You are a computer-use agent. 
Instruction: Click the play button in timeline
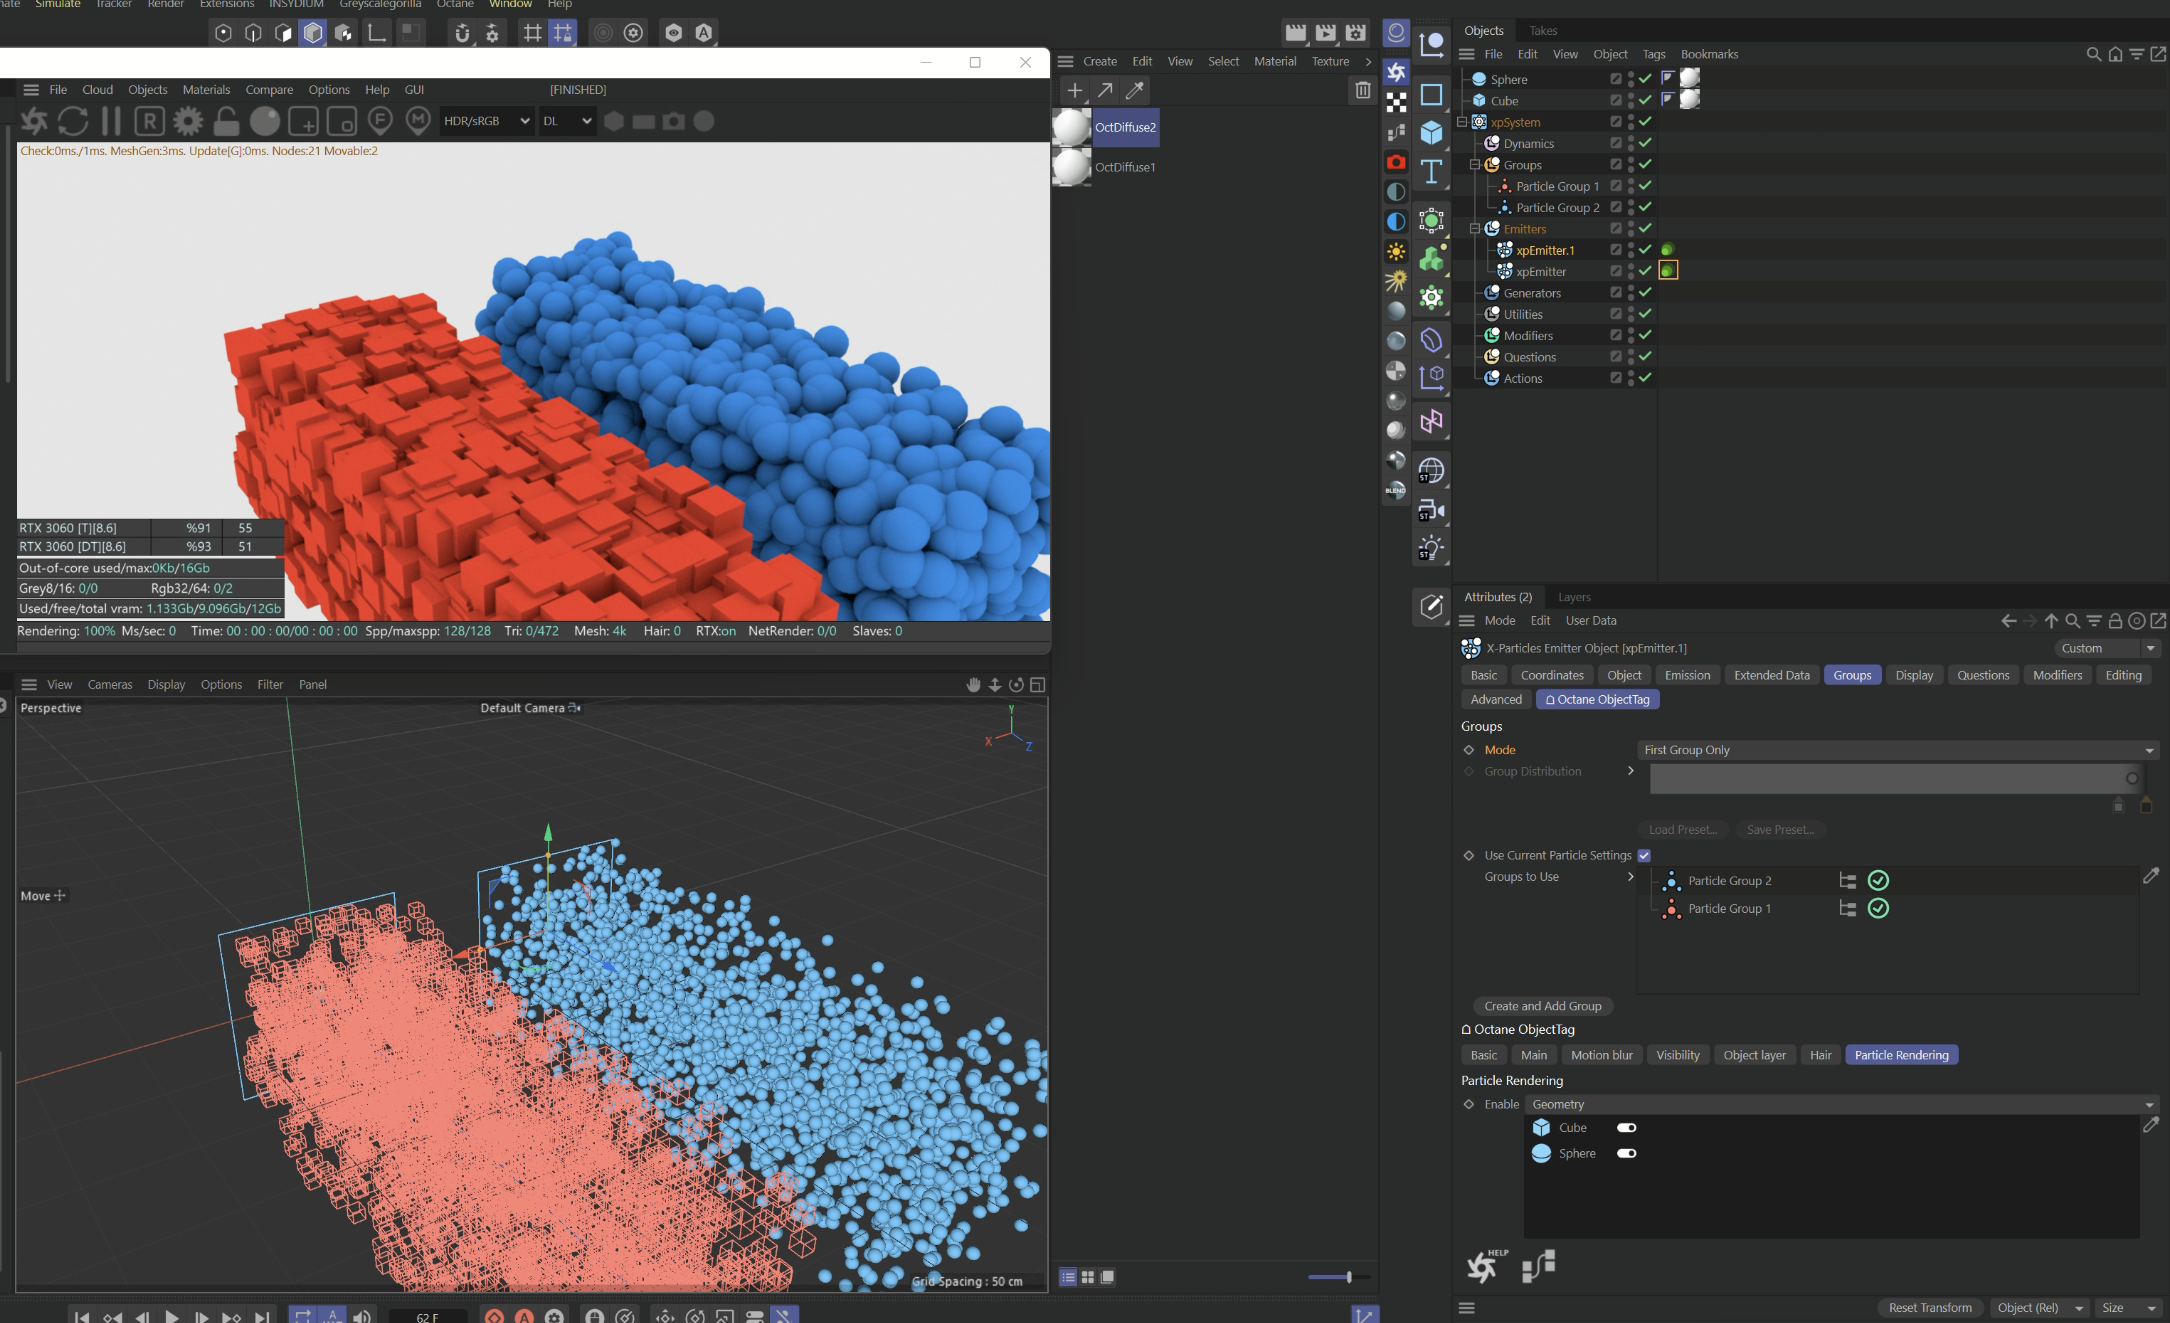click(171, 1316)
